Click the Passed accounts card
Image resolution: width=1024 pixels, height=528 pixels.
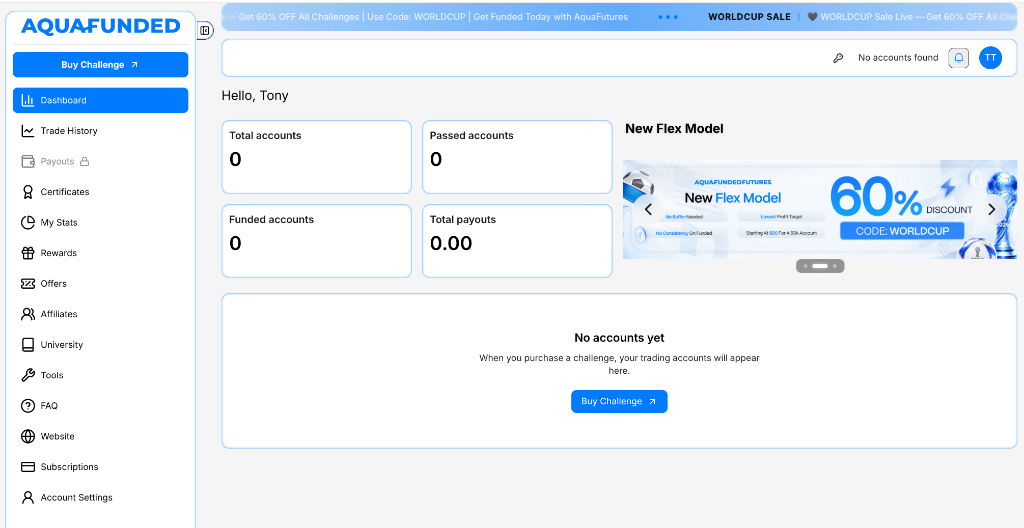(517, 157)
